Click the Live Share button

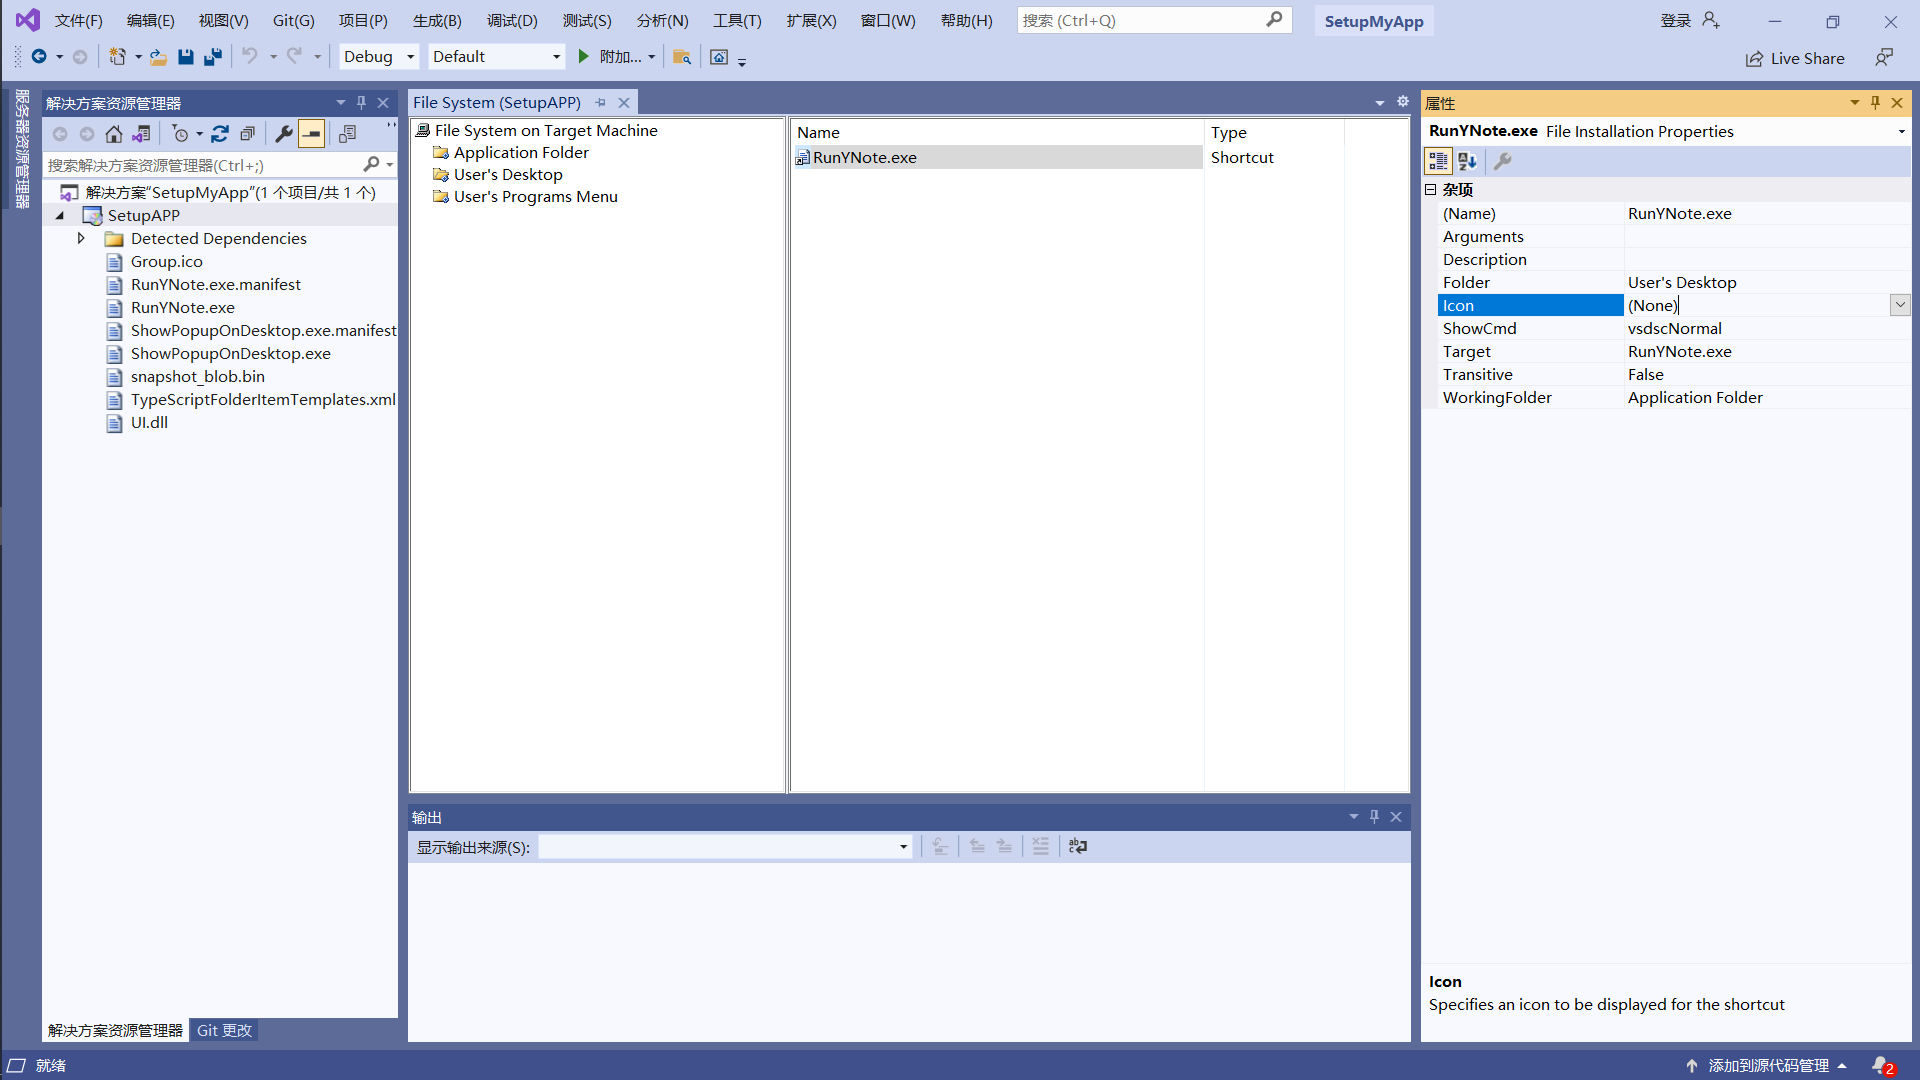point(1795,58)
